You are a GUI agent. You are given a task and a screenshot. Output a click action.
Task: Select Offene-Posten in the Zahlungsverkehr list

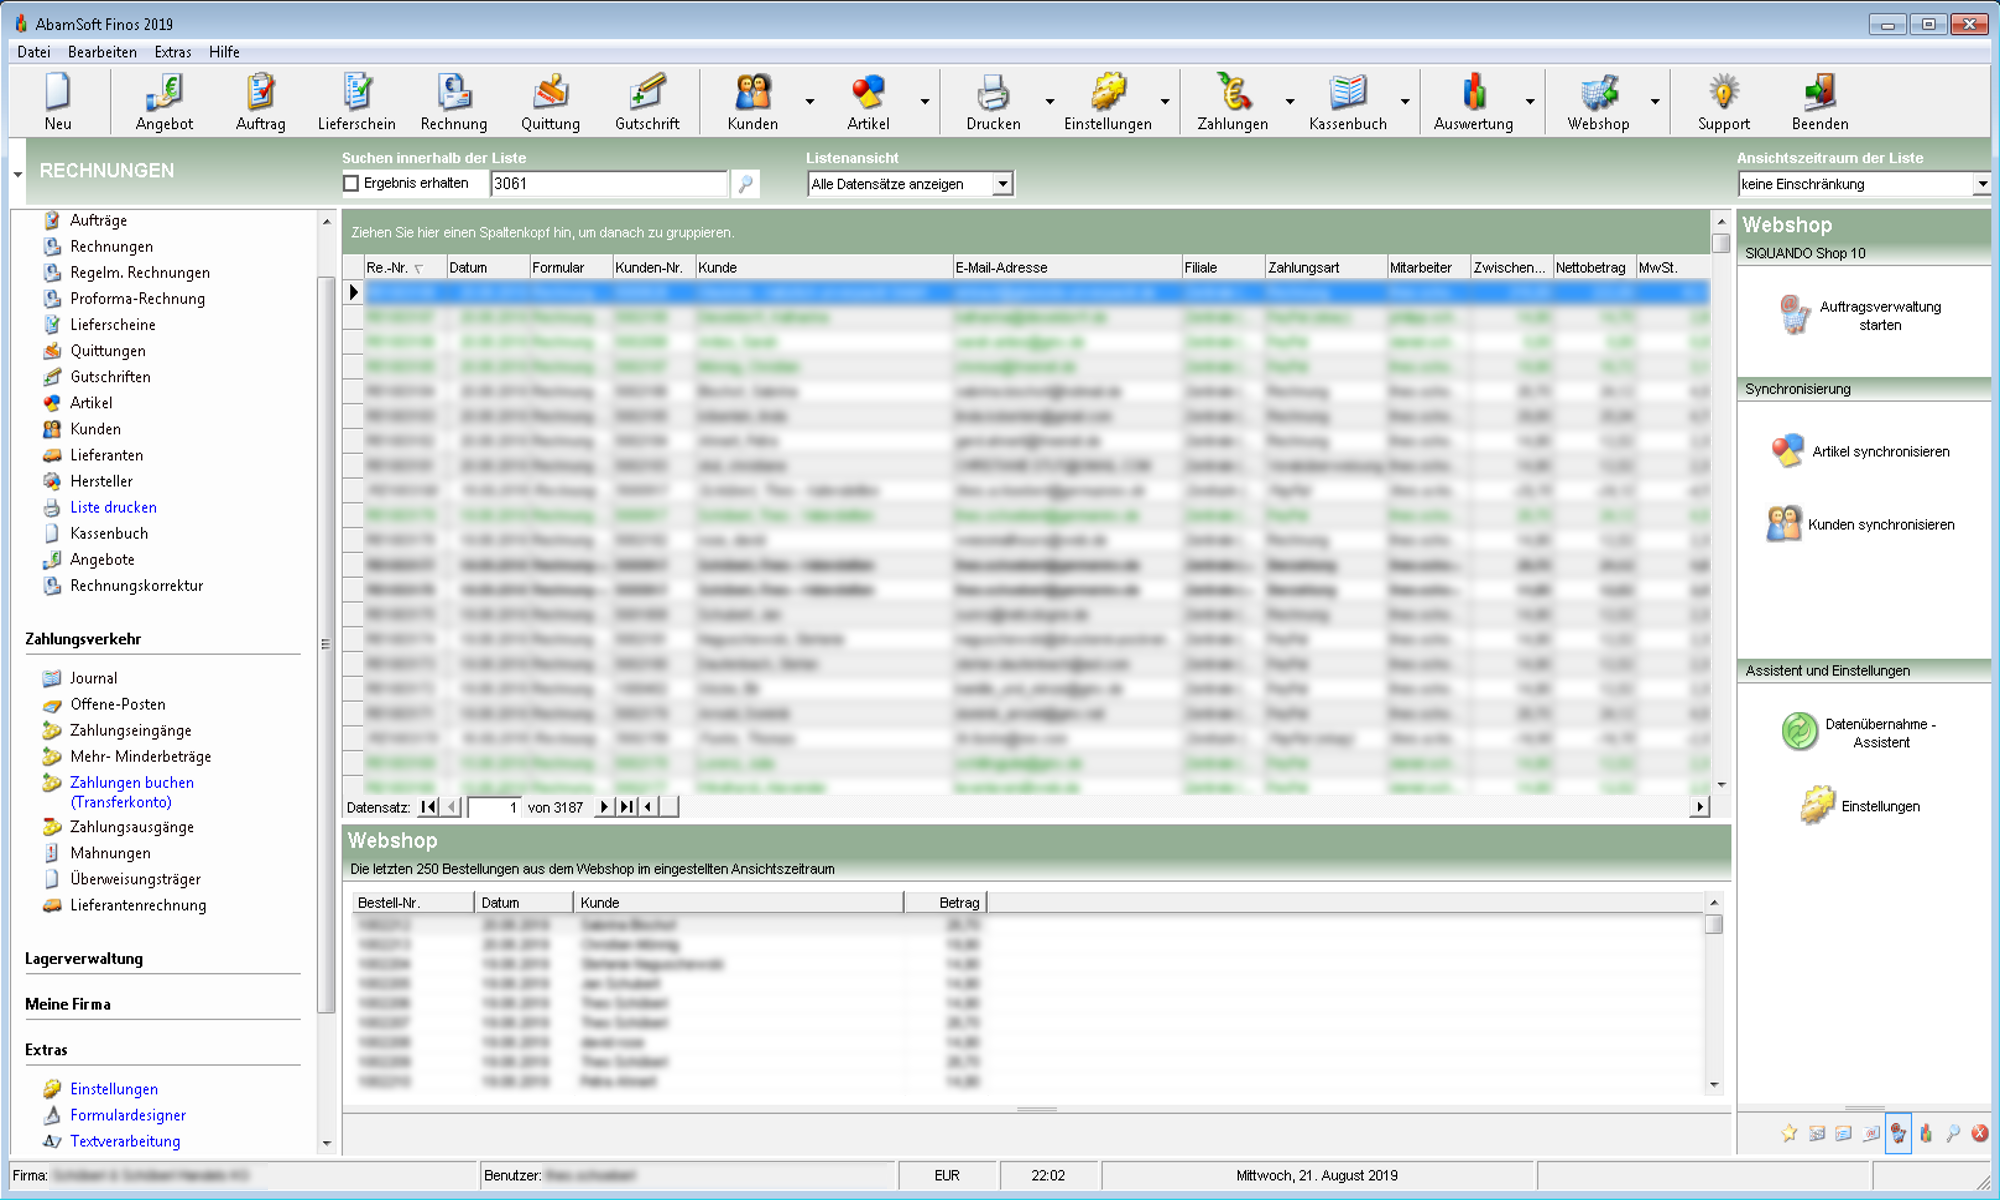coord(117,704)
